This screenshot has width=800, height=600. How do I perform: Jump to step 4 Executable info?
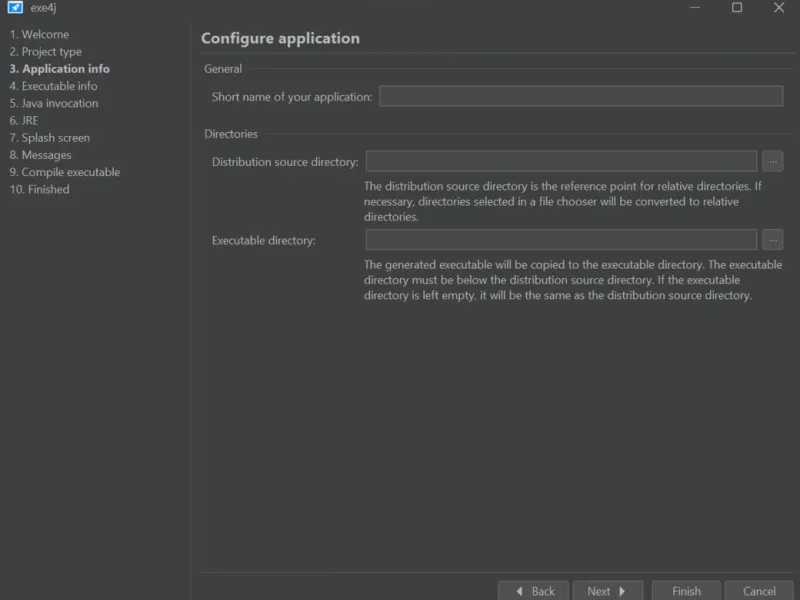(53, 86)
